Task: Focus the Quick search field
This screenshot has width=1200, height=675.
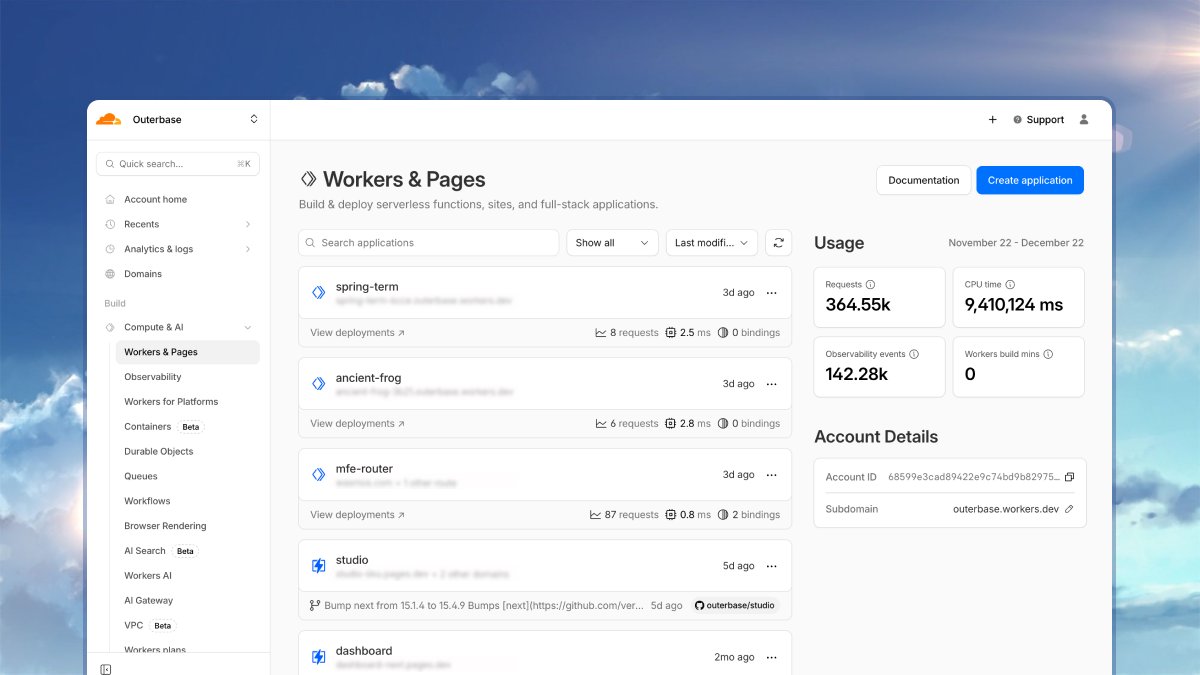Action: 178,163
